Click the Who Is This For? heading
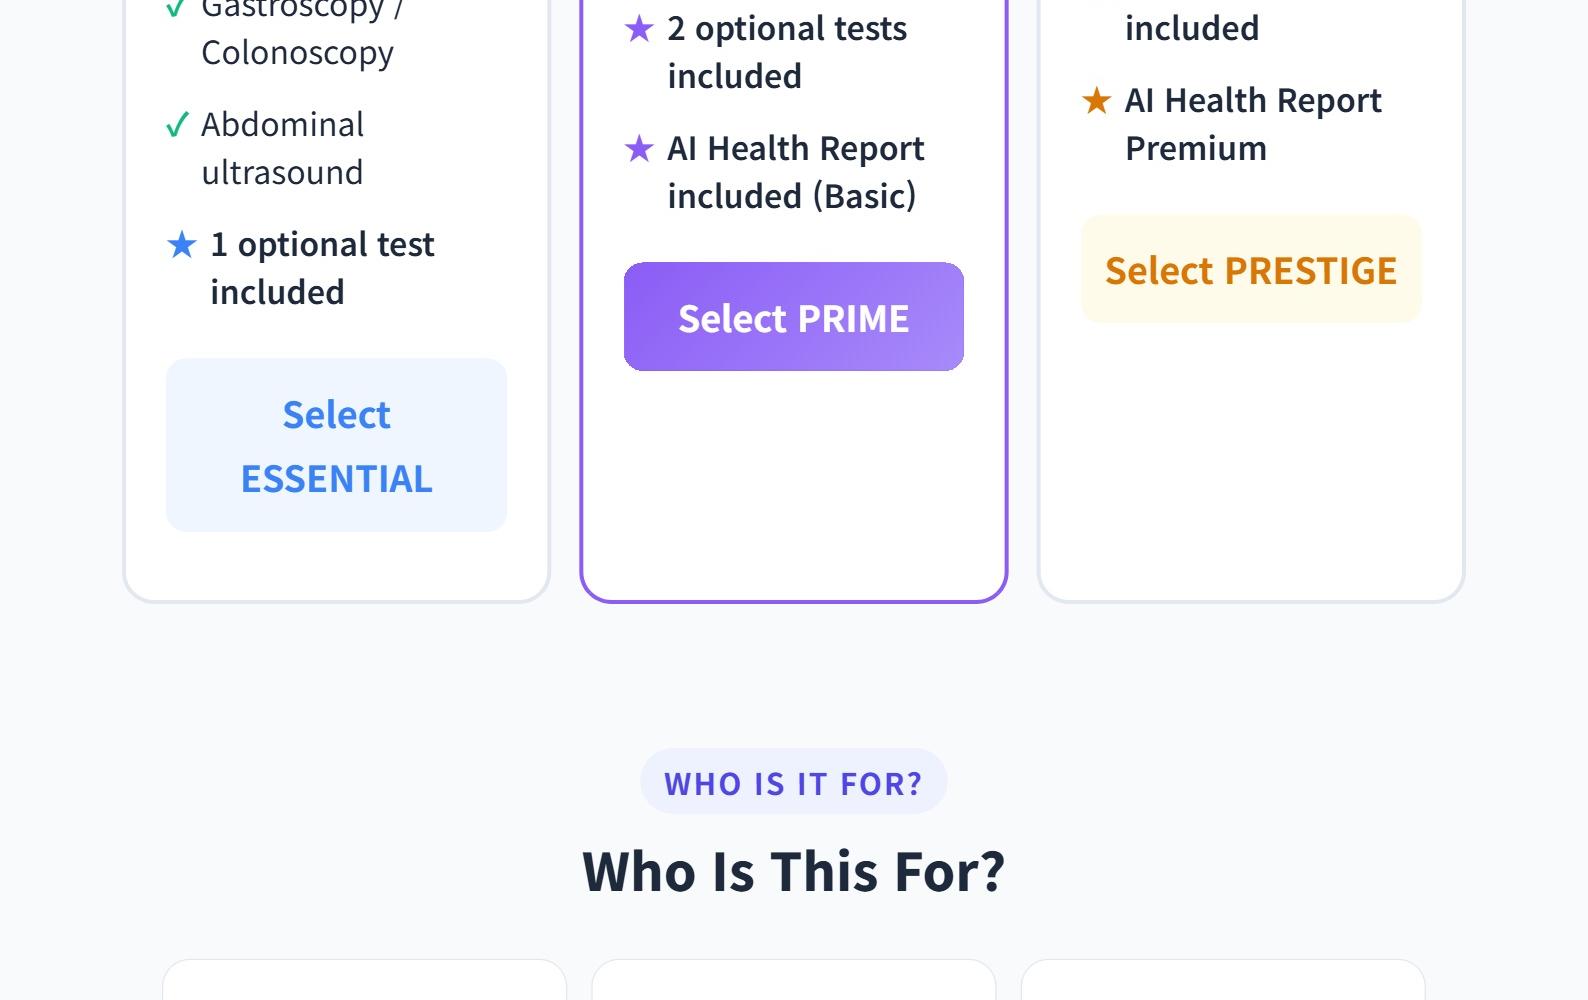 (x=793, y=871)
